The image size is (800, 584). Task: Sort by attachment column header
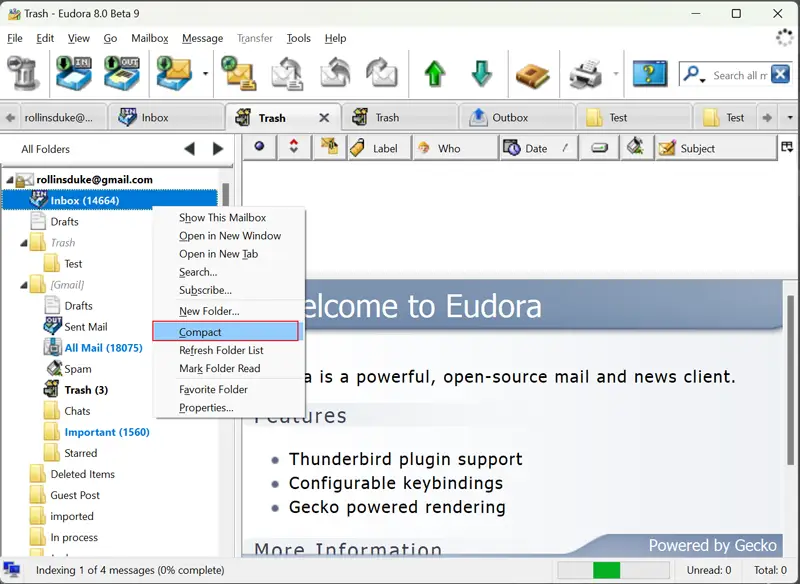330,147
